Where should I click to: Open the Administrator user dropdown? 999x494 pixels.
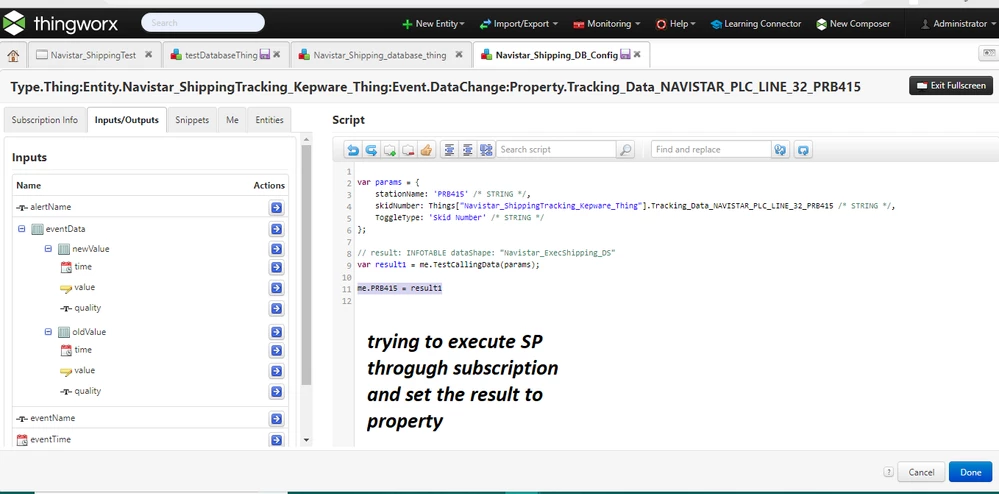(x=958, y=24)
